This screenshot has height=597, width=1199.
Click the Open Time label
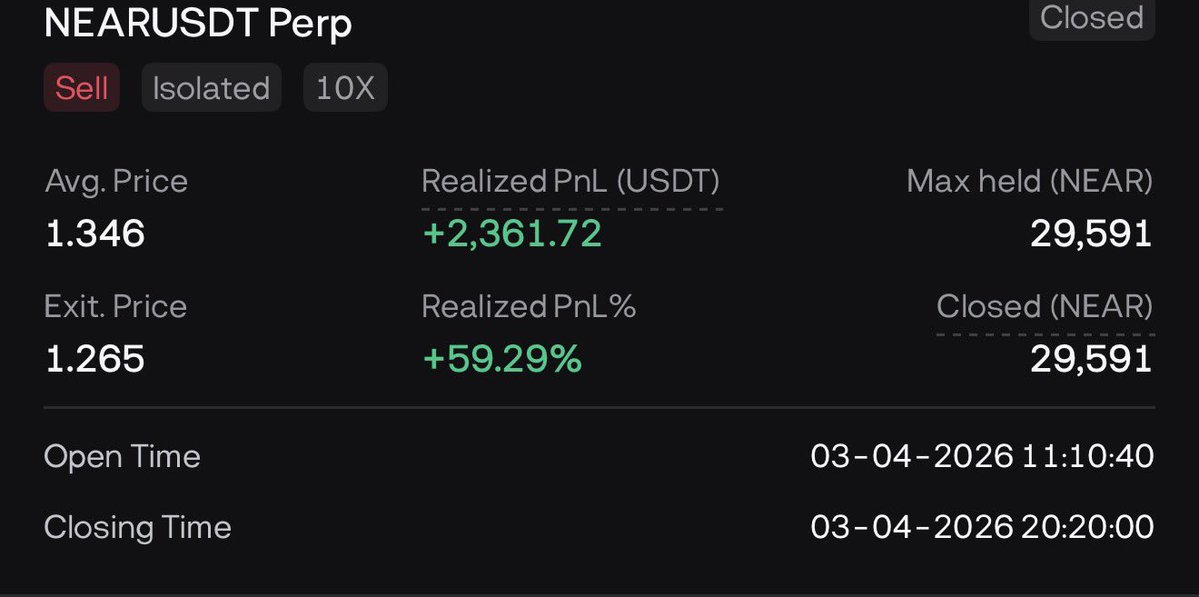pyautogui.click(x=122, y=457)
